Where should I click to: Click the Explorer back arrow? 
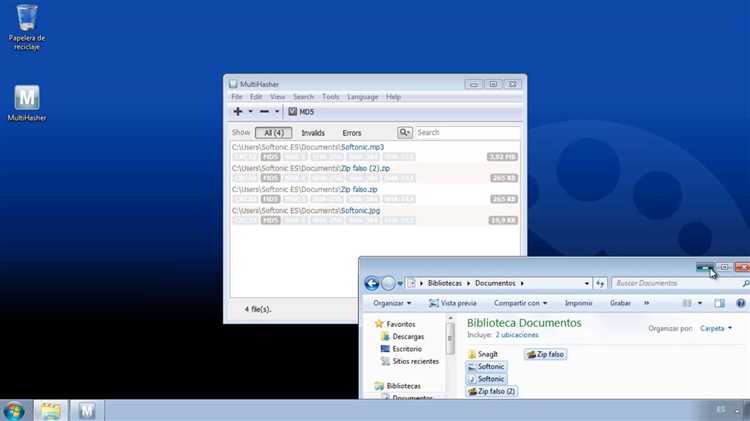[372, 283]
